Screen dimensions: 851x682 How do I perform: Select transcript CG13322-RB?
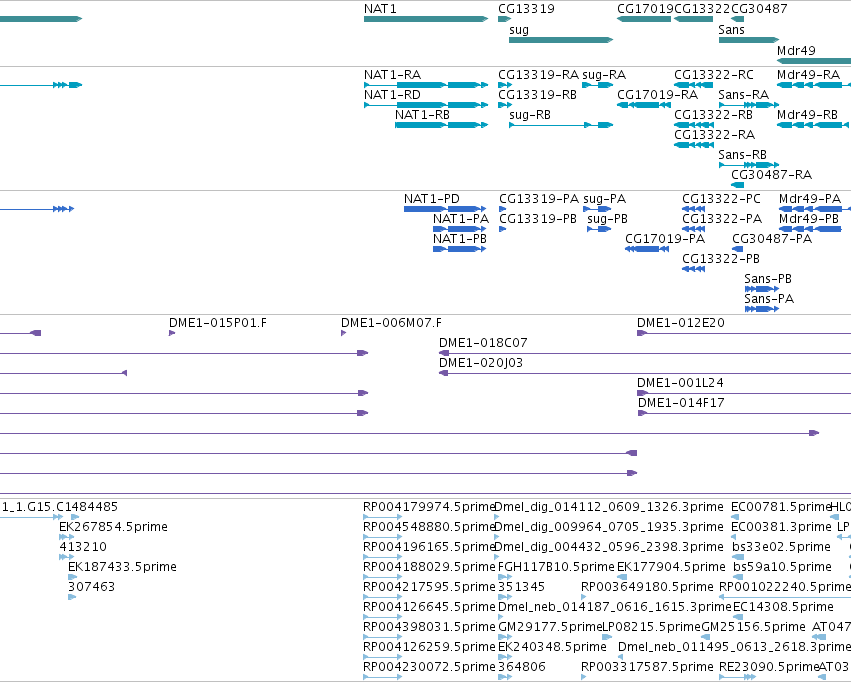tap(694, 125)
